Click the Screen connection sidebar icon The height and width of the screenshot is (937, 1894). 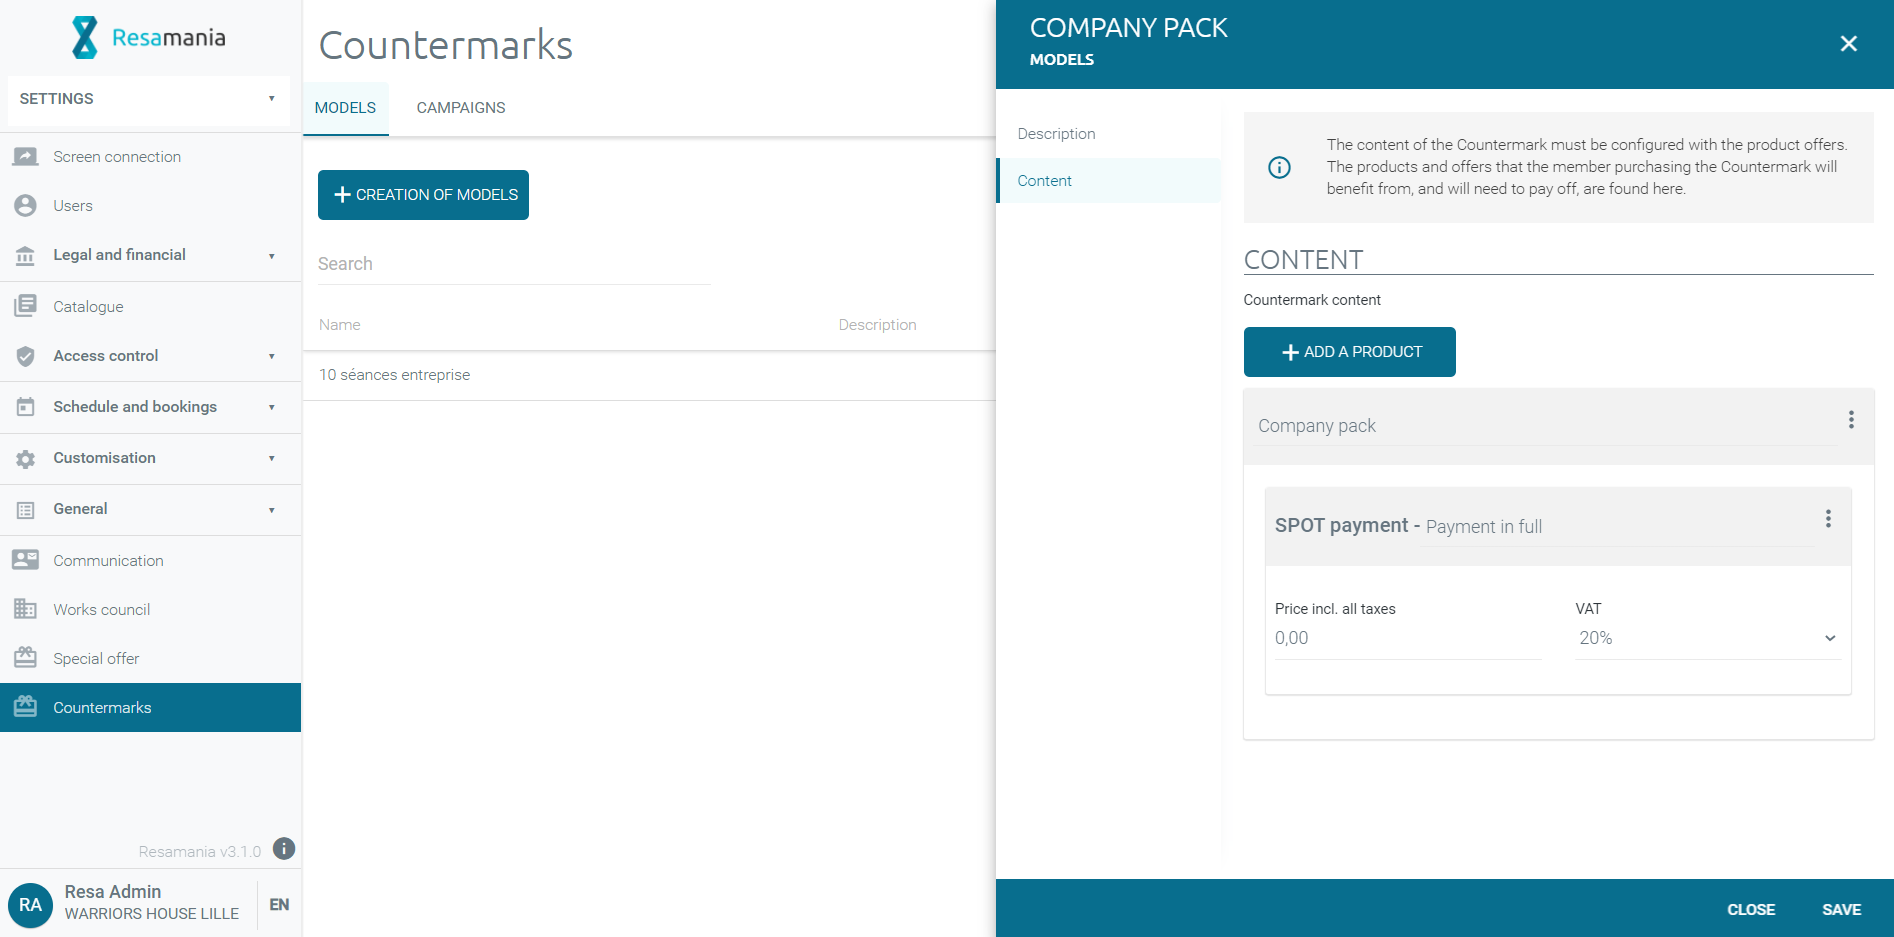26,157
